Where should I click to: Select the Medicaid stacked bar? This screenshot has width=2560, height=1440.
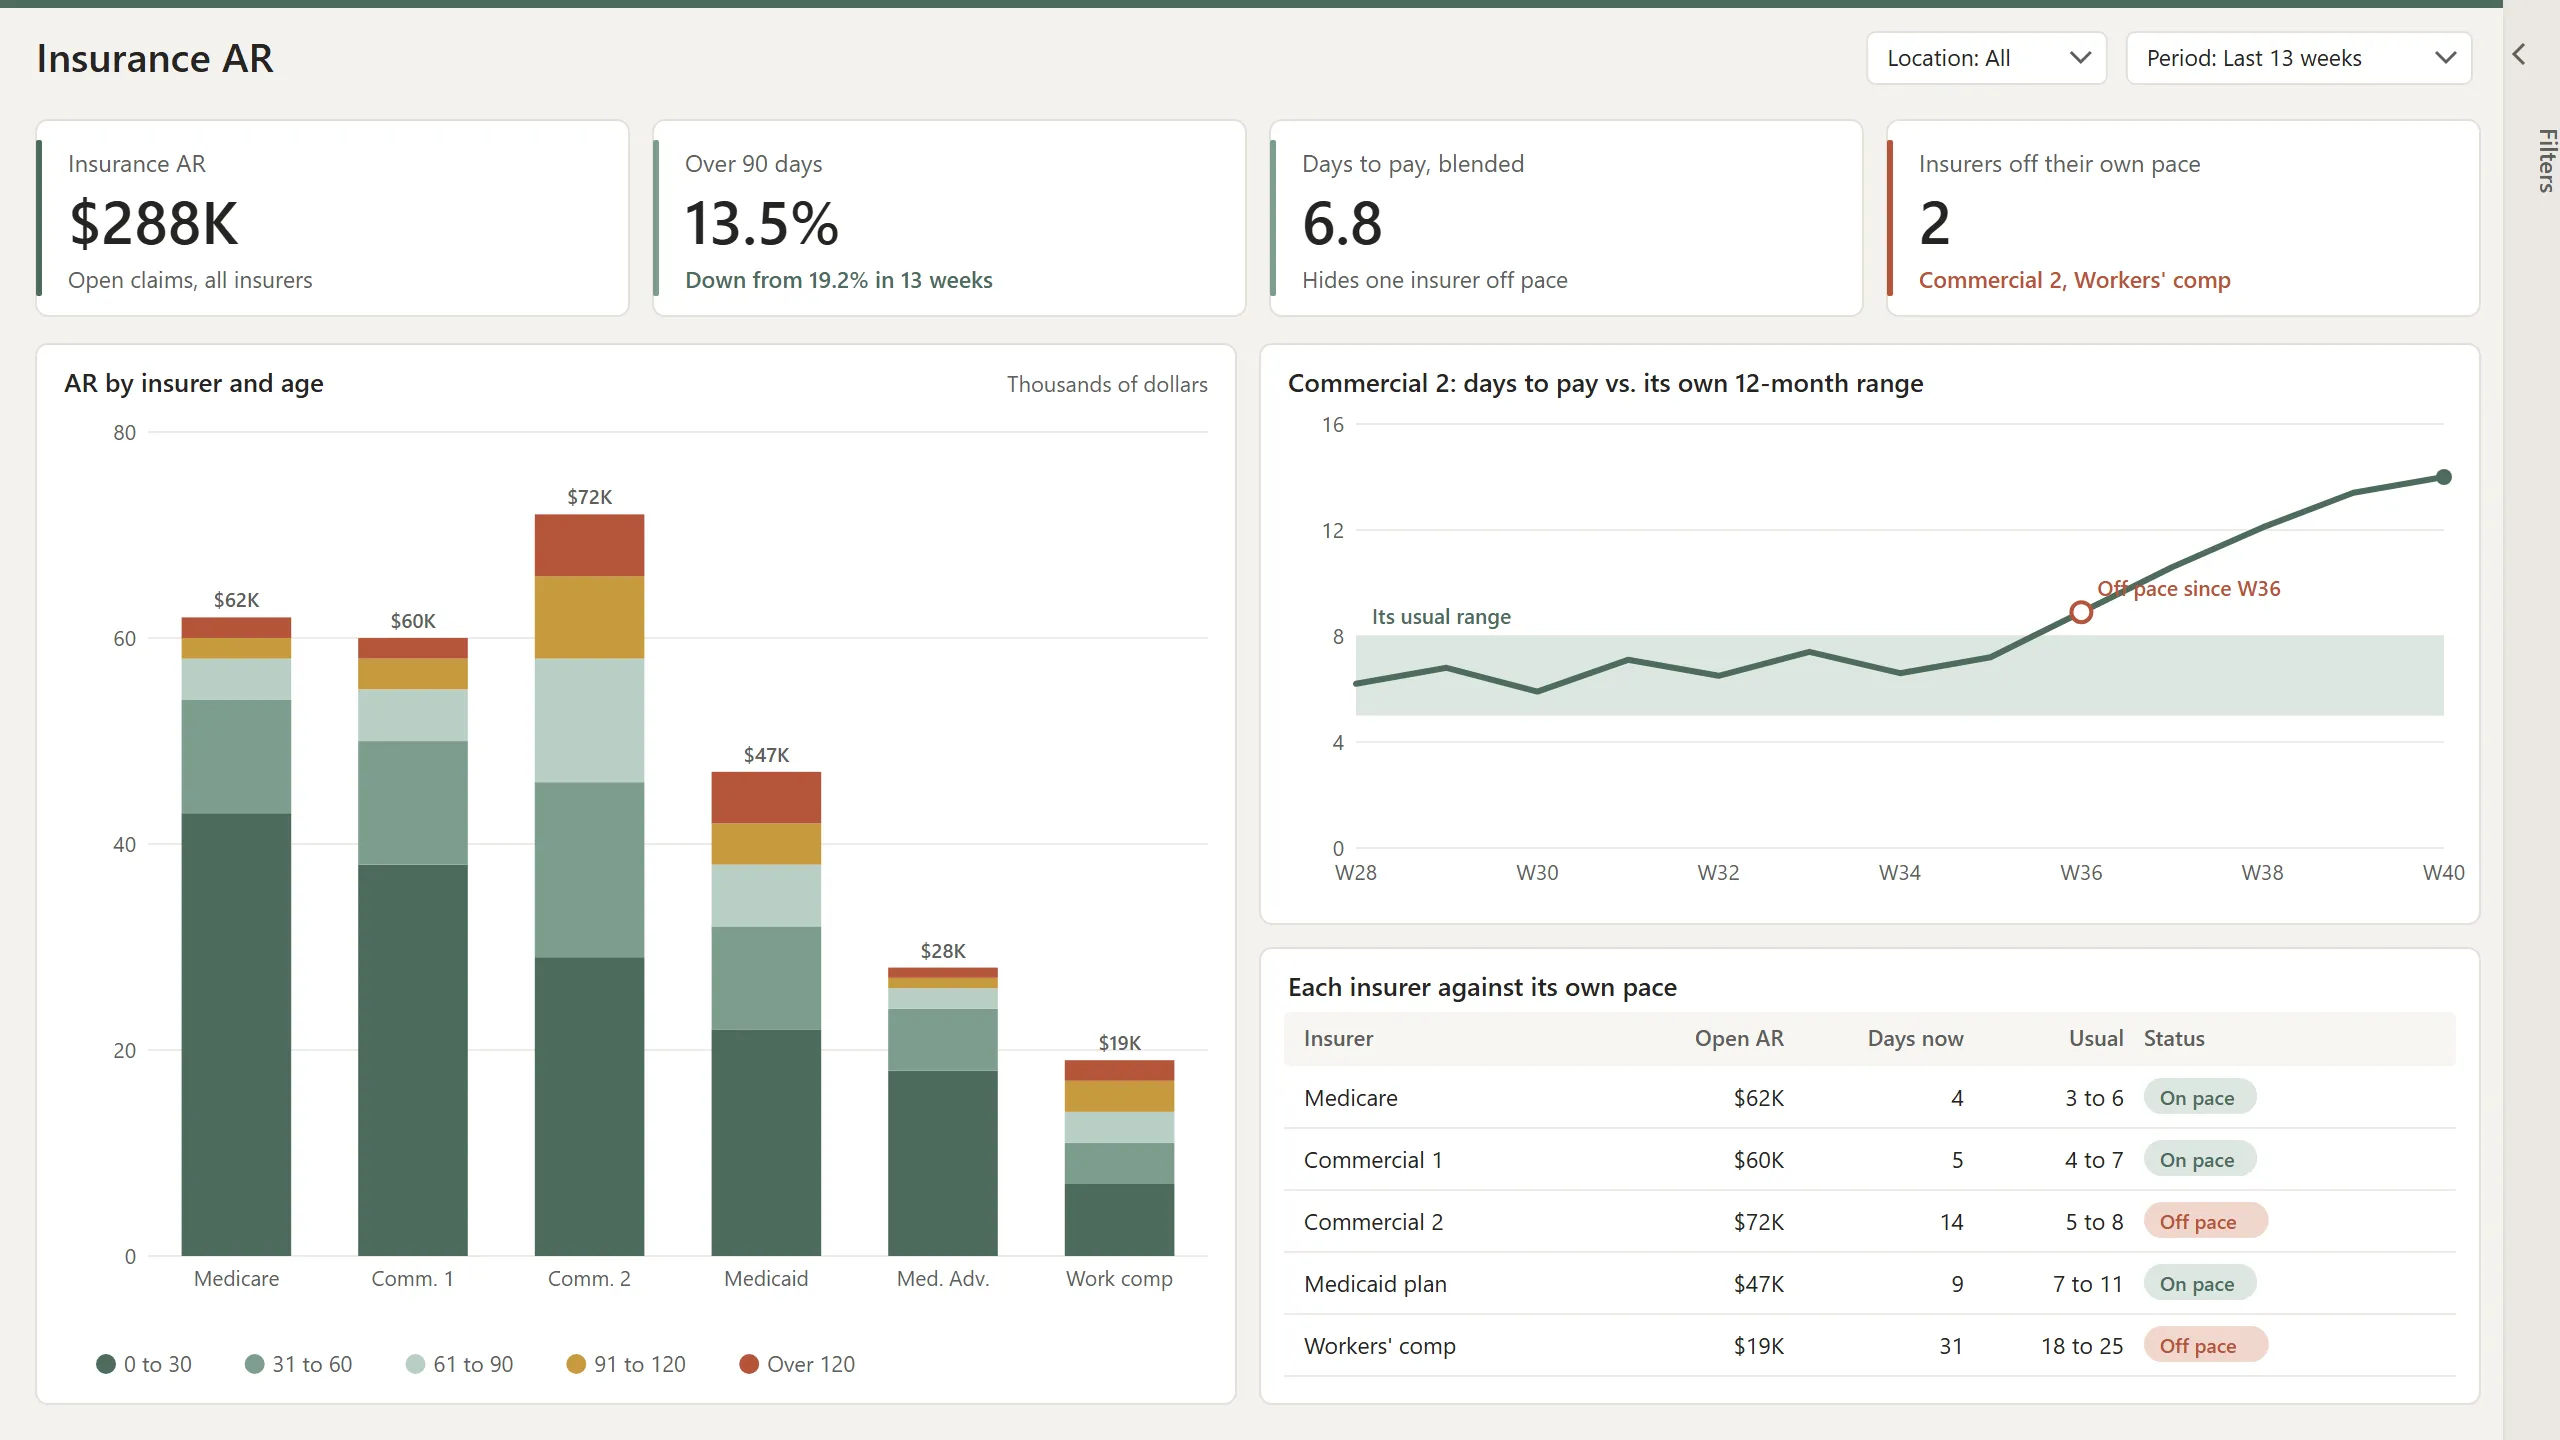(766, 1014)
